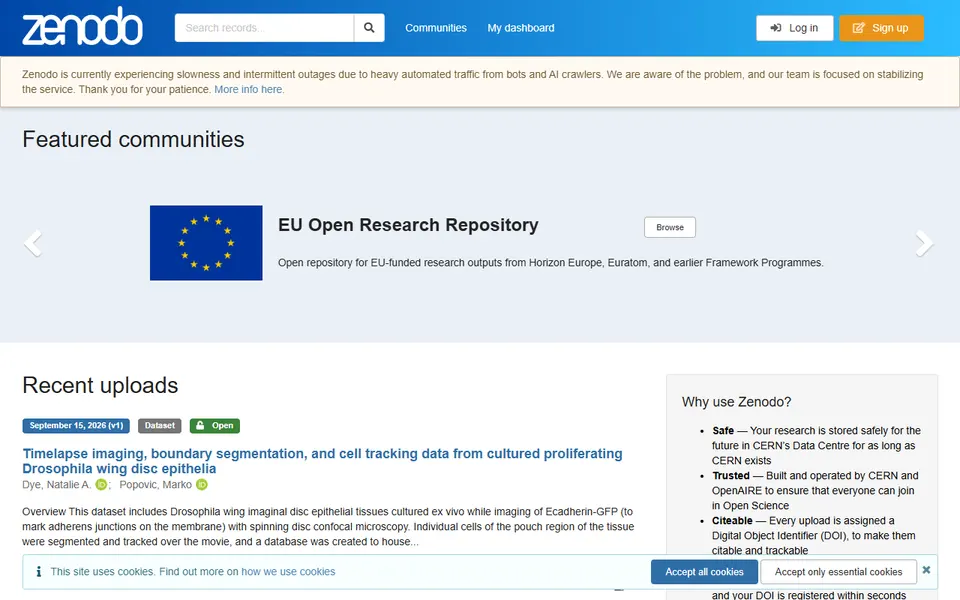Viewport: 960px width, 600px height.
Task: Open the More info here link
Action: pyautogui.click(x=249, y=89)
